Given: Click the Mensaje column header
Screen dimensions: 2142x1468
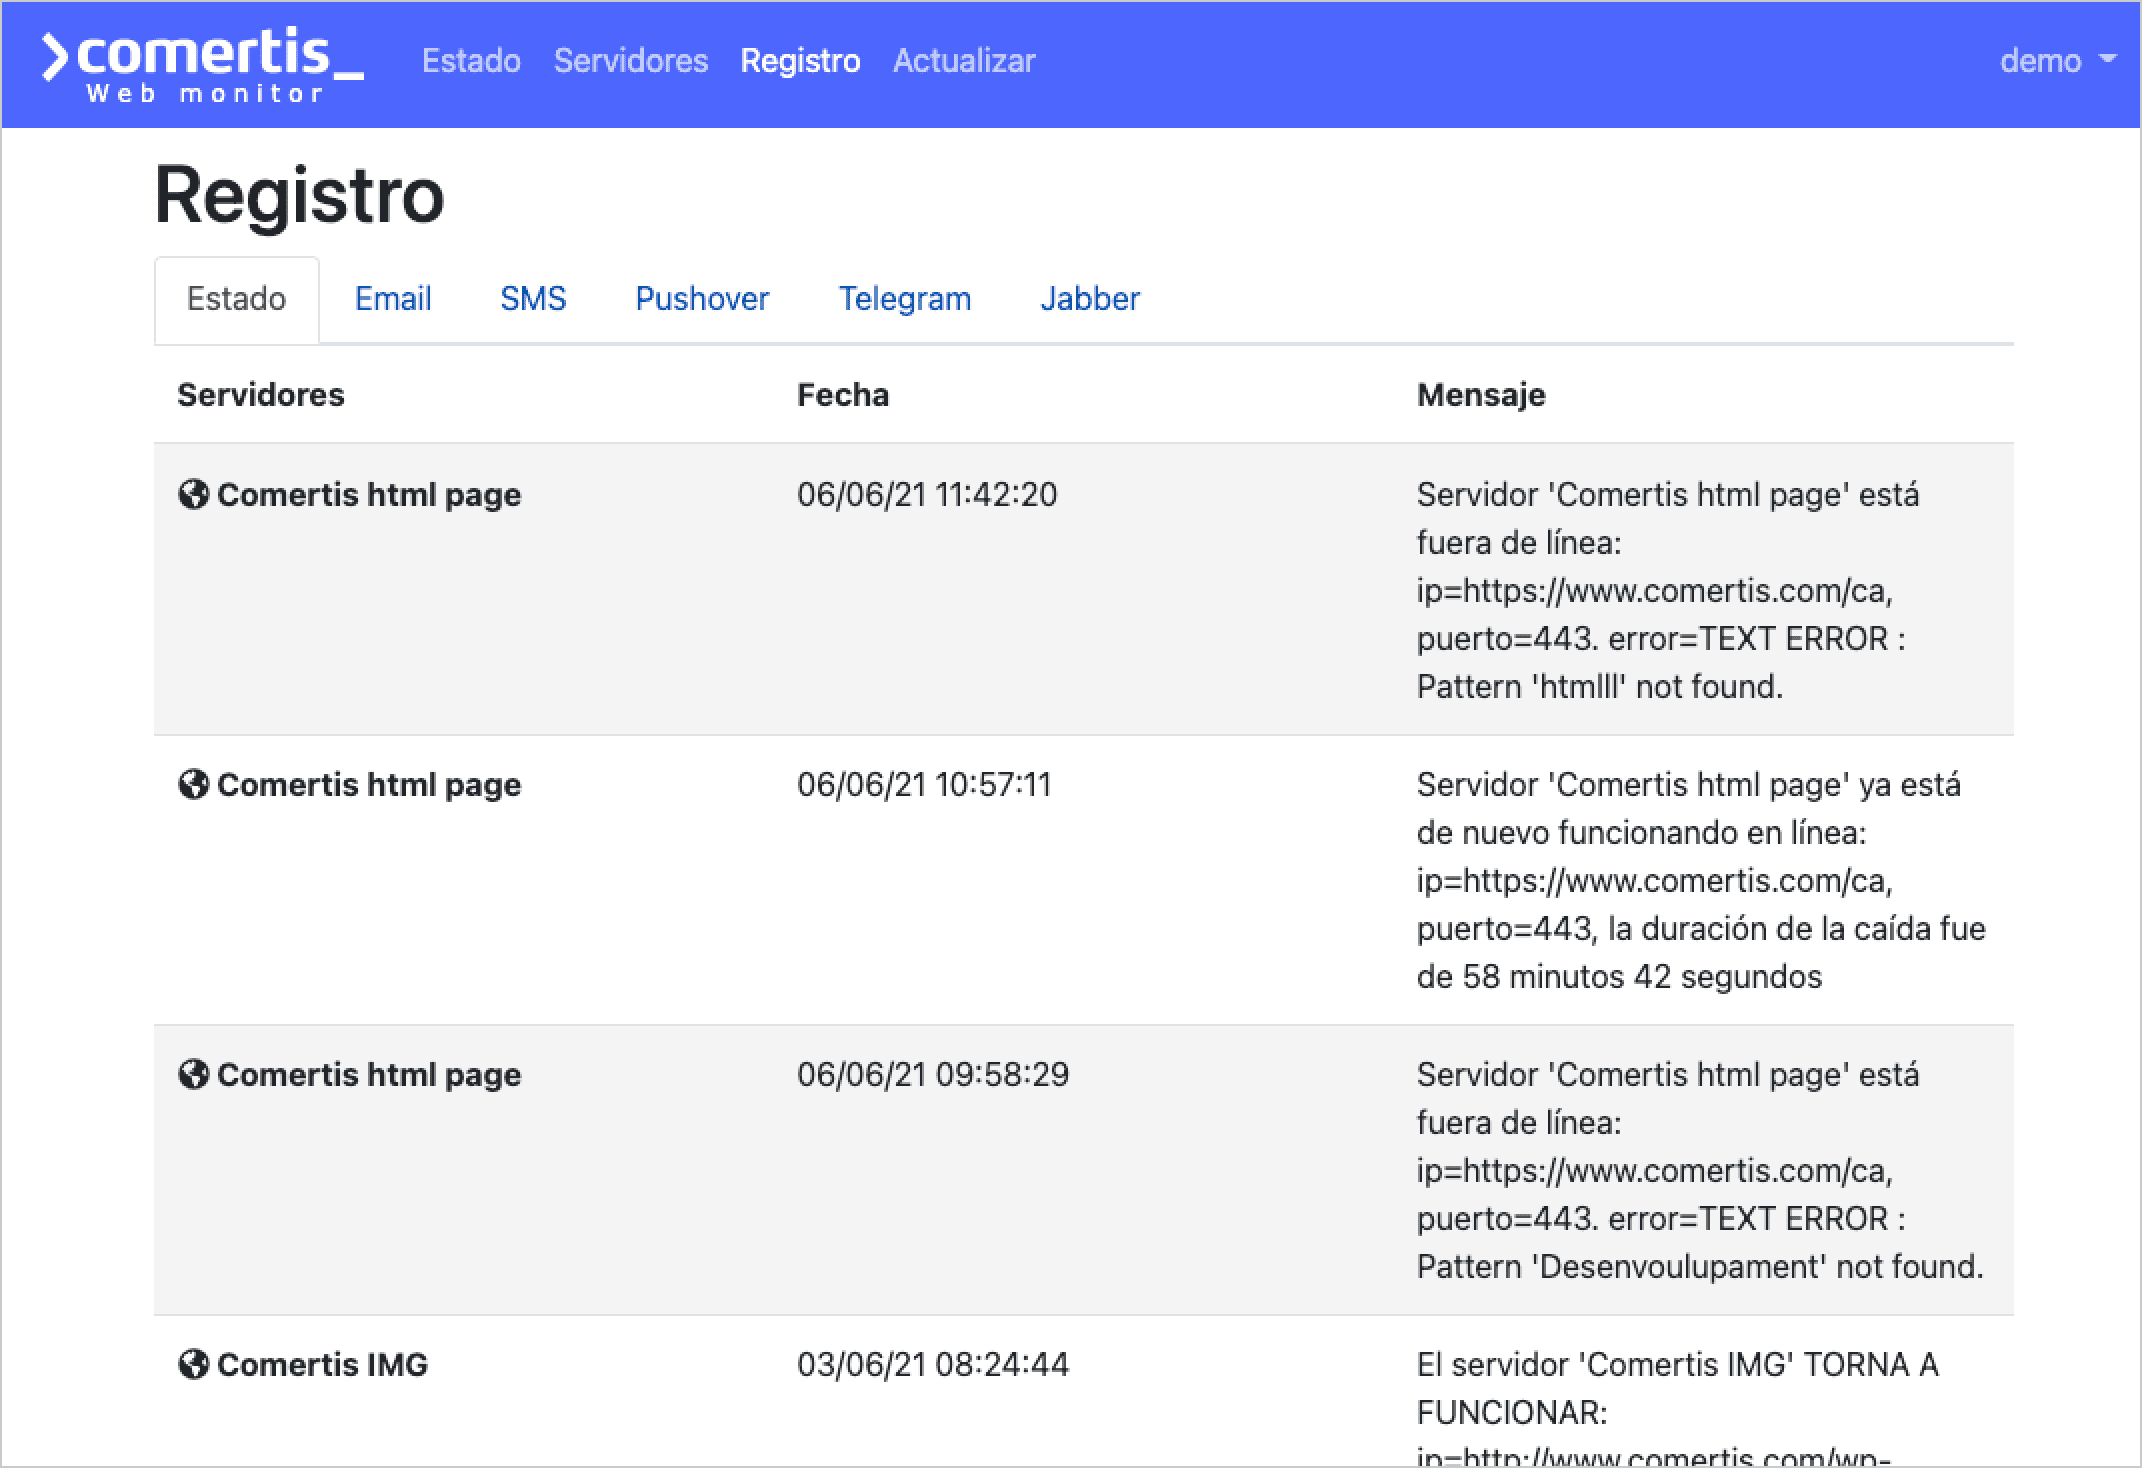Looking at the screenshot, I should tap(1481, 395).
